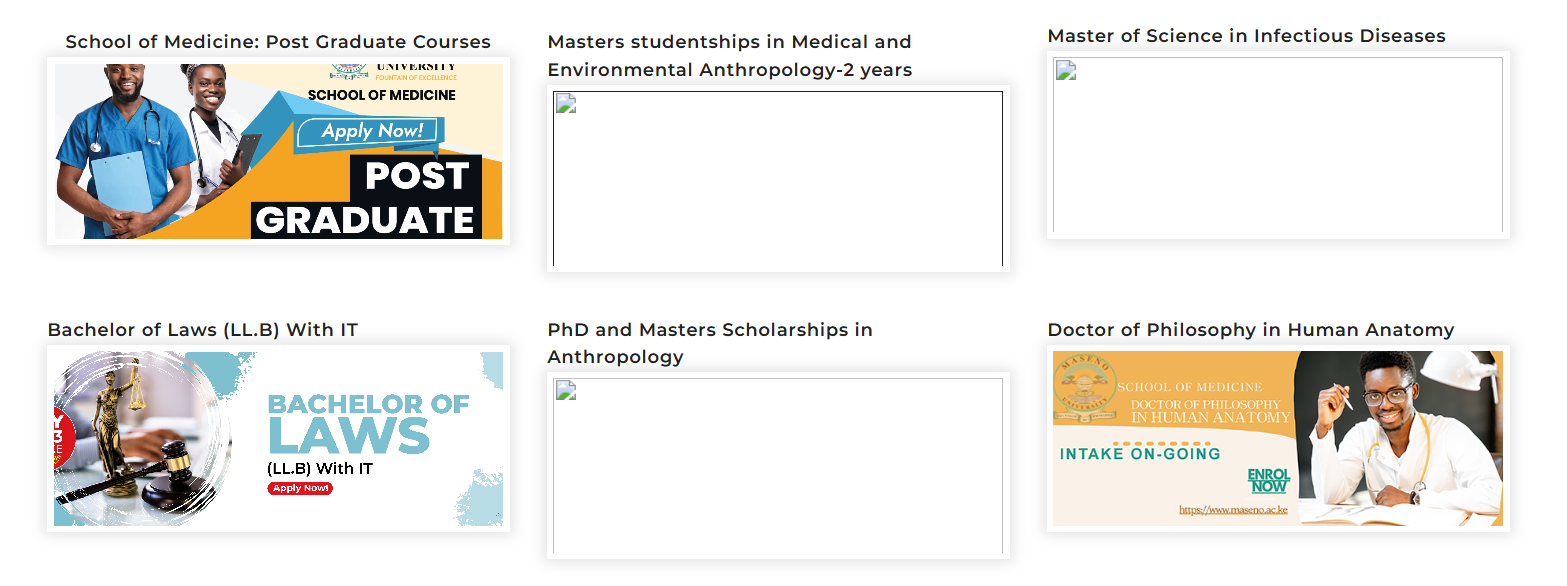Click the university logo in Post Graduate banner
1567x586 pixels.
click(349, 70)
